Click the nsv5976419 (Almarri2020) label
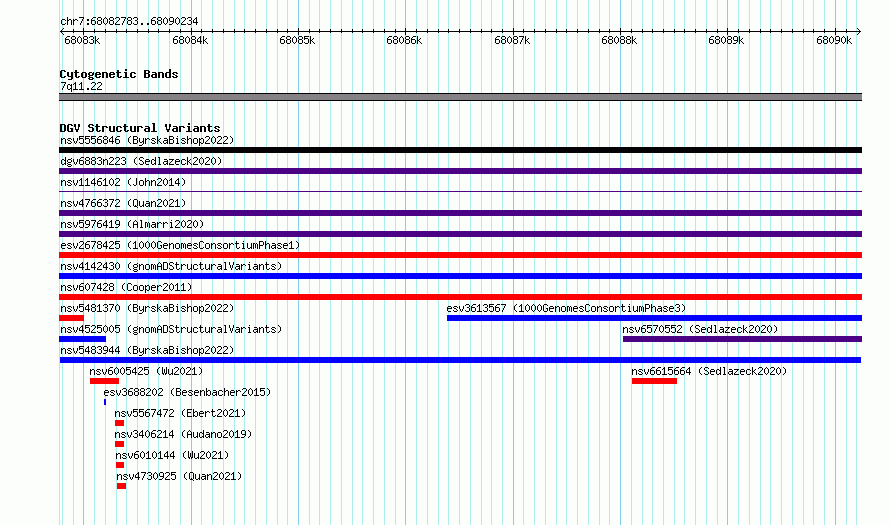This screenshot has width=890, height=525. tap(132, 224)
